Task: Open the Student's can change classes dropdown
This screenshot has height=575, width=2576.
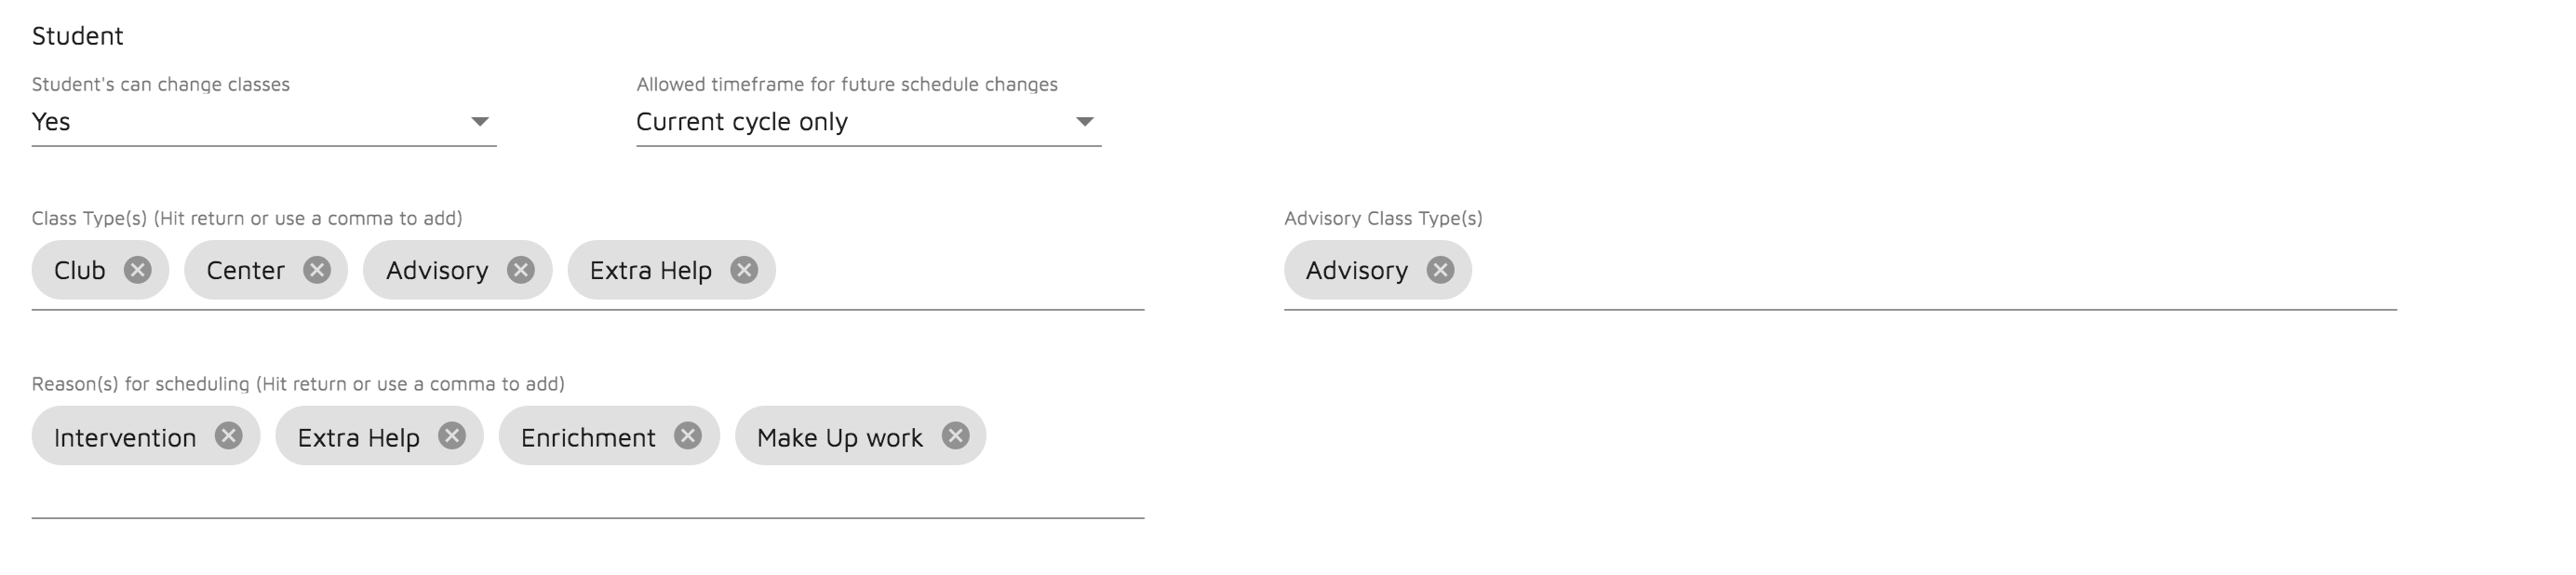Action: point(480,122)
